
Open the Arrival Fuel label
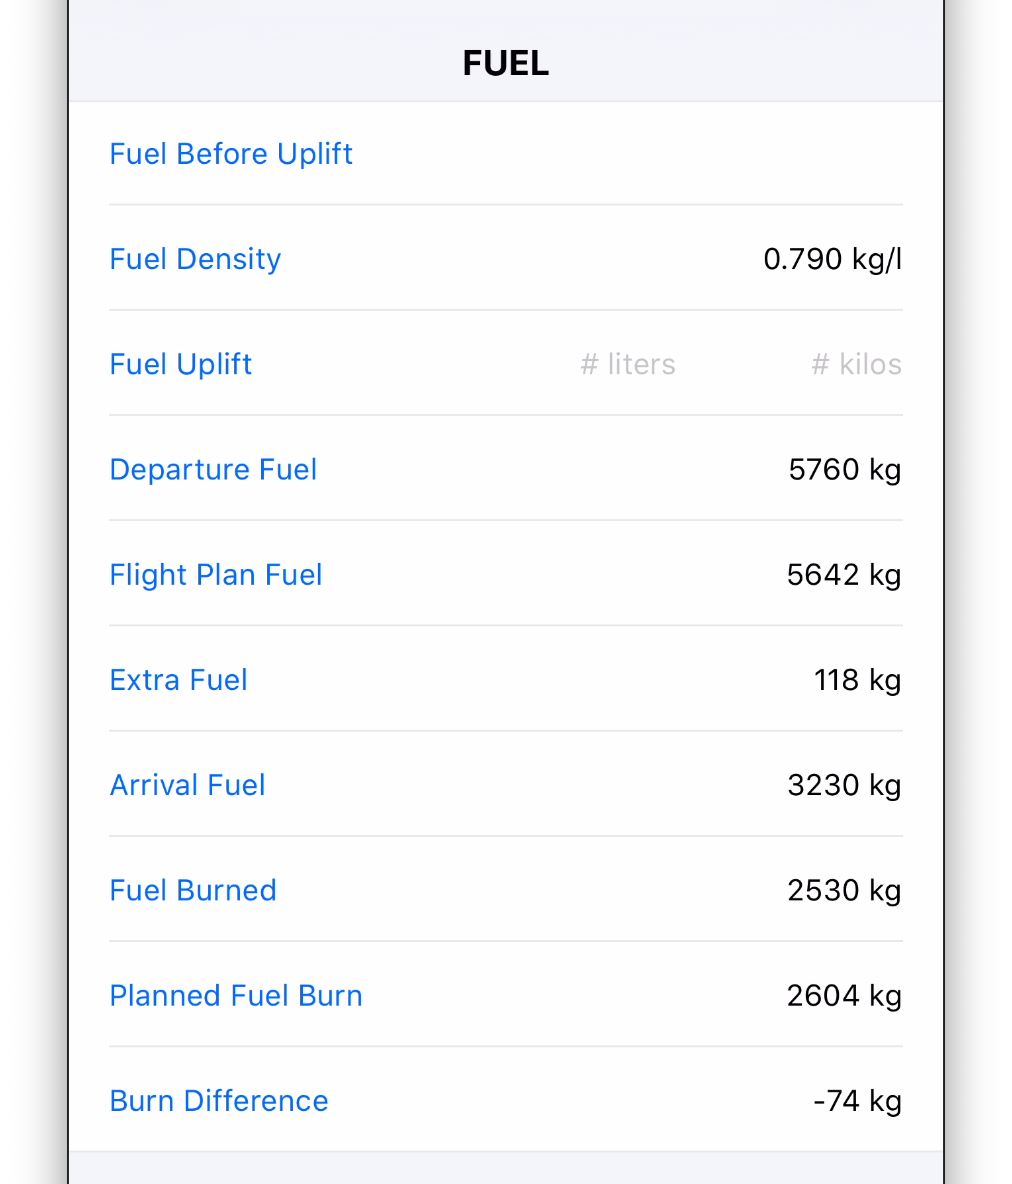click(187, 785)
